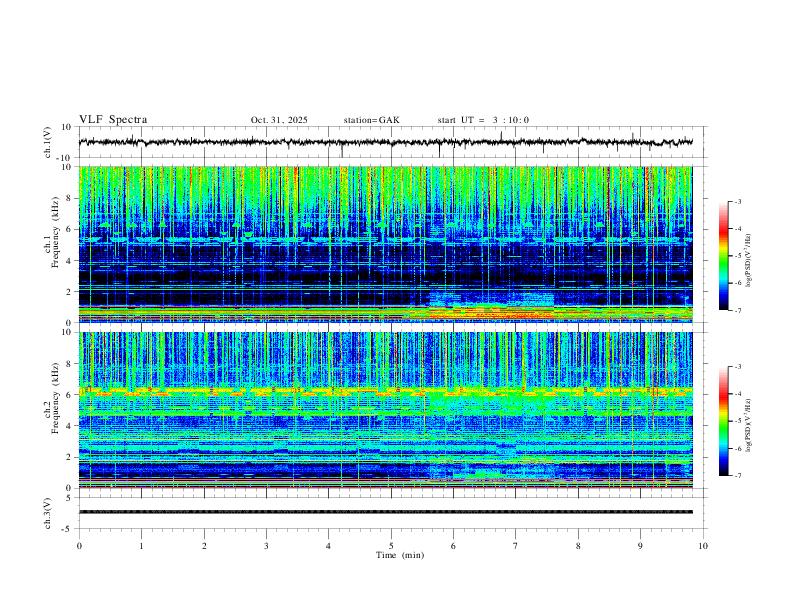This screenshot has height=612, width=792.
Task: Click the ch.2 "Frequency (kHz)" axis label
Action: click(x=55, y=396)
